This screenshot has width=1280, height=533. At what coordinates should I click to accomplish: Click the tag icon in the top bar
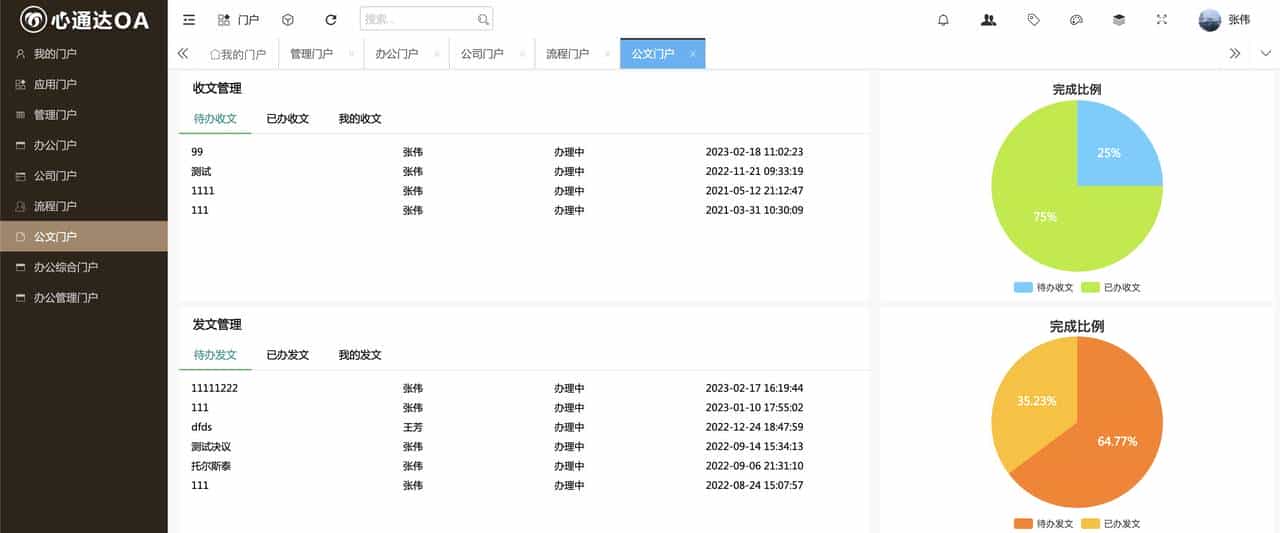(1033, 20)
